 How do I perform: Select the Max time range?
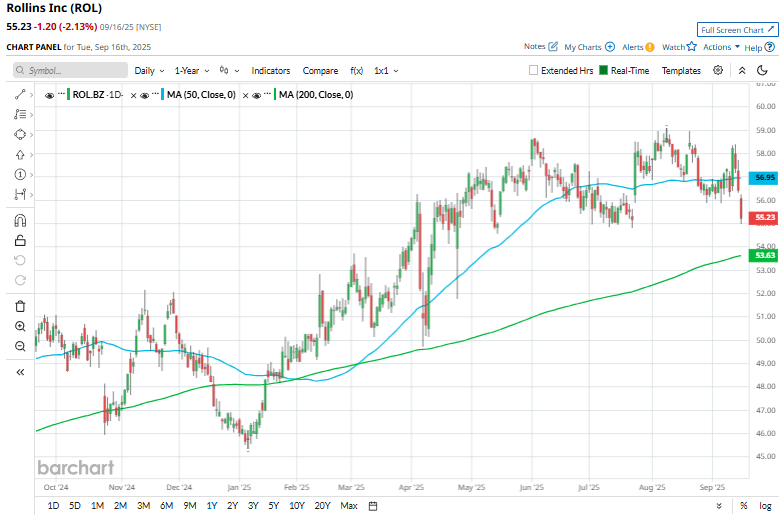coord(349,506)
